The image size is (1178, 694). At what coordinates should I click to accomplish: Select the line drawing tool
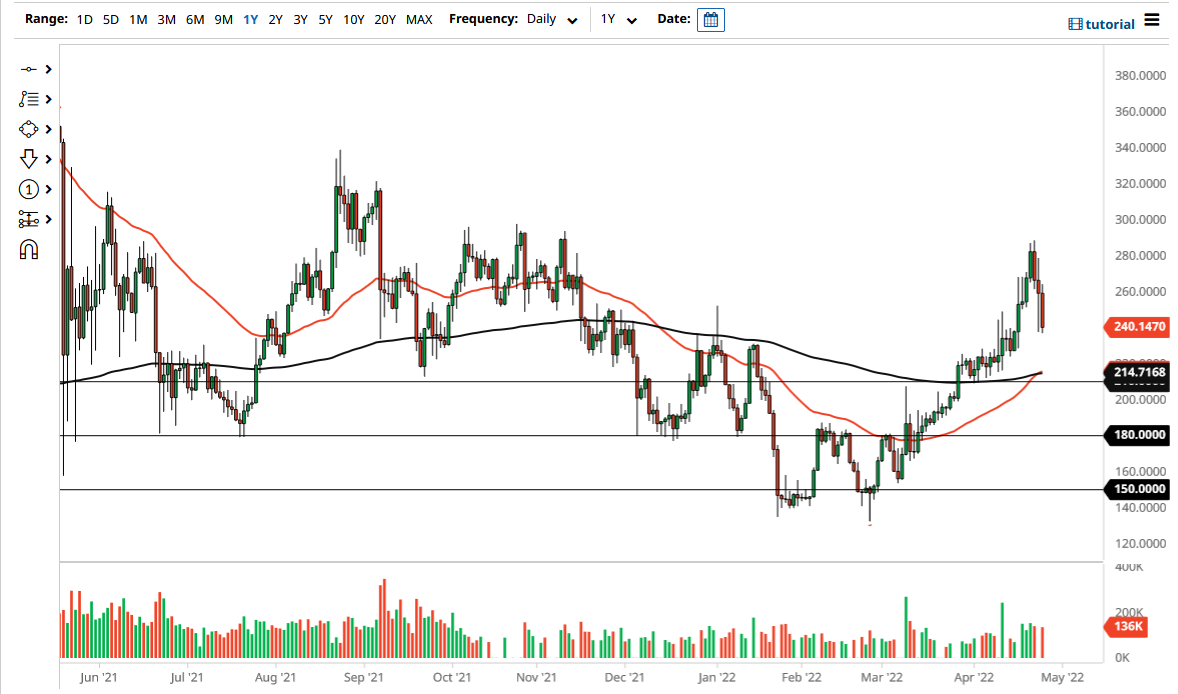click(26, 69)
